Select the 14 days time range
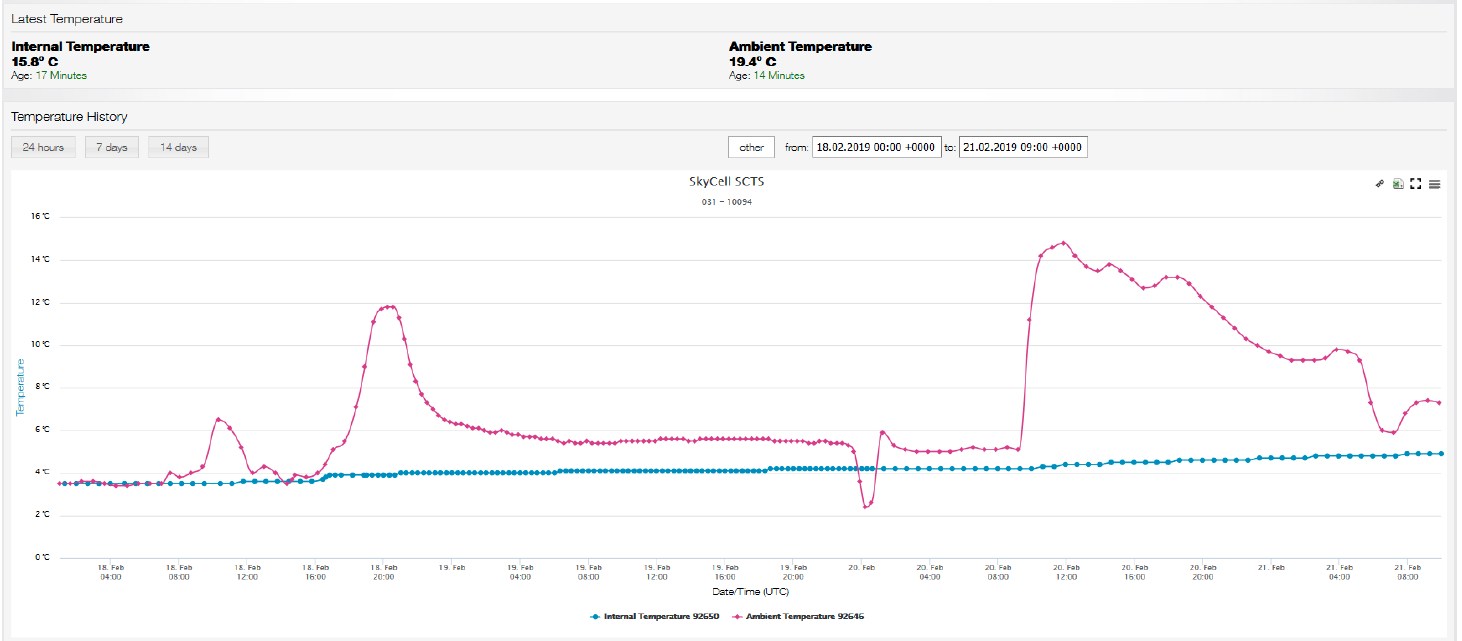1462x641 pixels. [x=178, y=147]
